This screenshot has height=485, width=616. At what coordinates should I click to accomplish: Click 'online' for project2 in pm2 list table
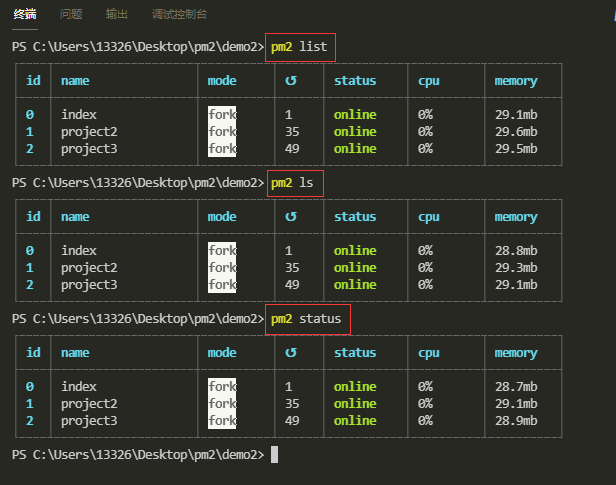pos(355,132)
